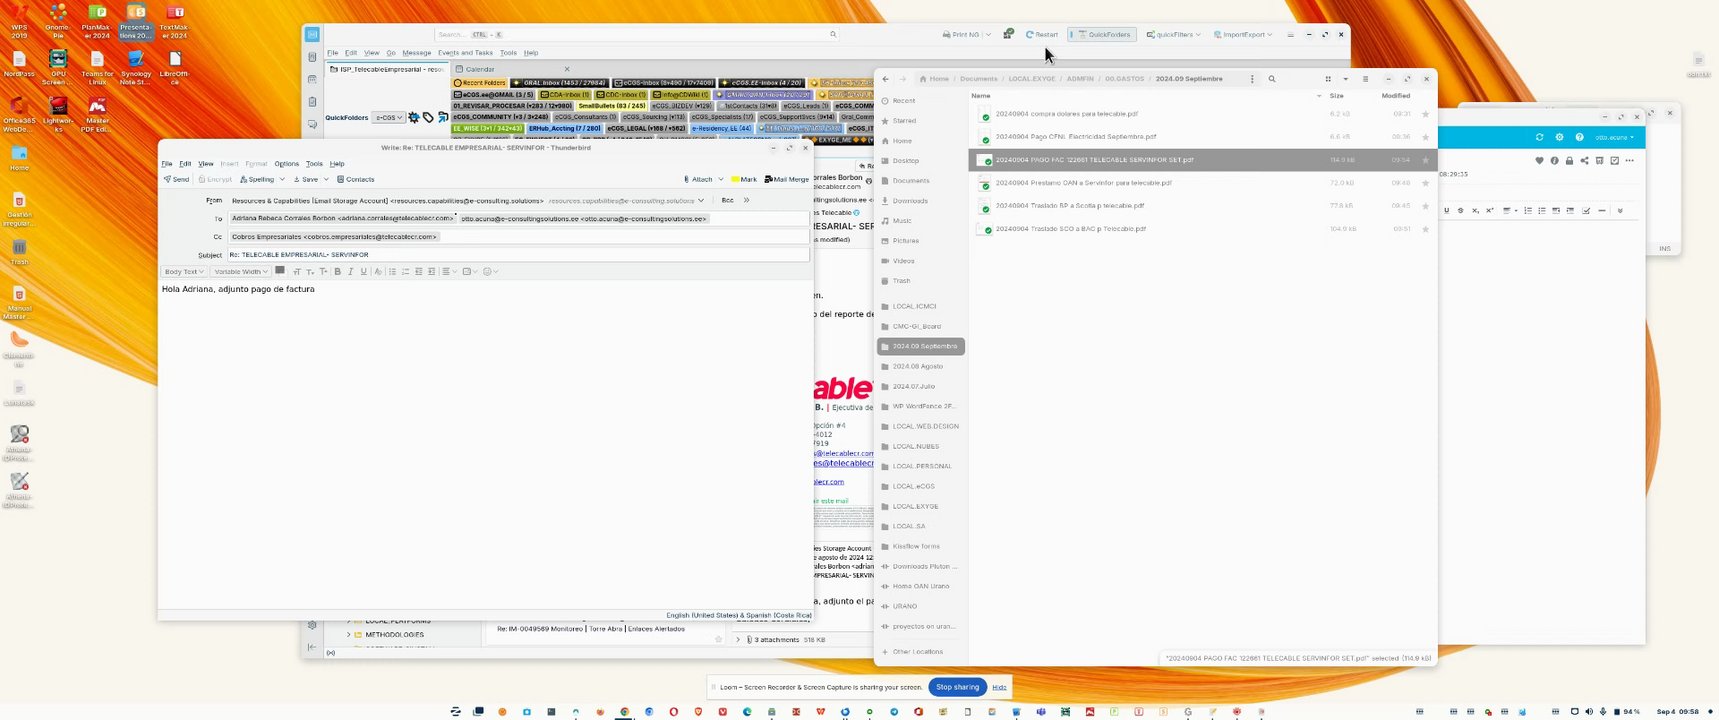Sort files by Size column
Viewport: 1719px width, 720px height.
tap(1336, 96)
